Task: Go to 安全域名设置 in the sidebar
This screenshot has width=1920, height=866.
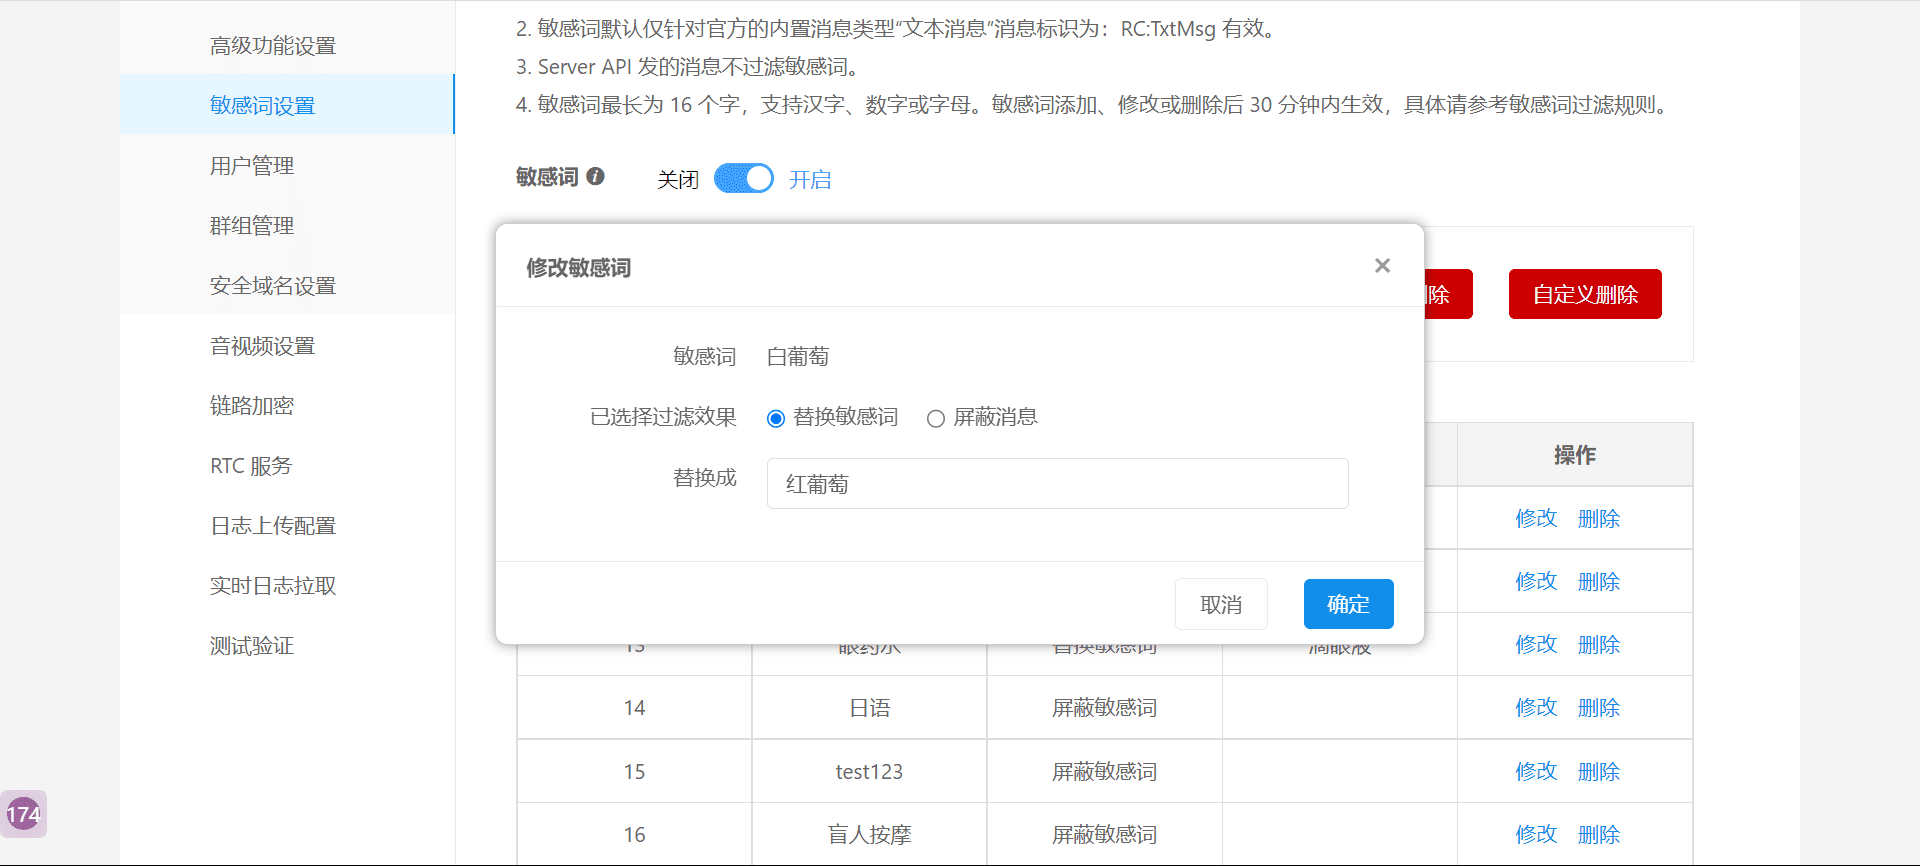Action: [273, 285]
